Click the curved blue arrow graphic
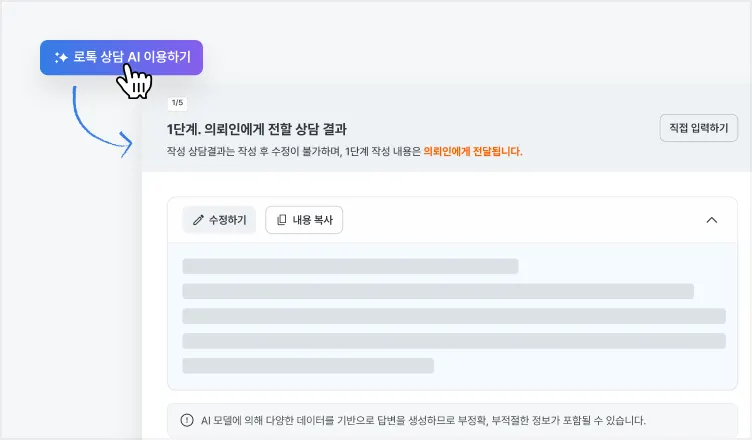Screen dimensions: 752x440 [101, 121]
